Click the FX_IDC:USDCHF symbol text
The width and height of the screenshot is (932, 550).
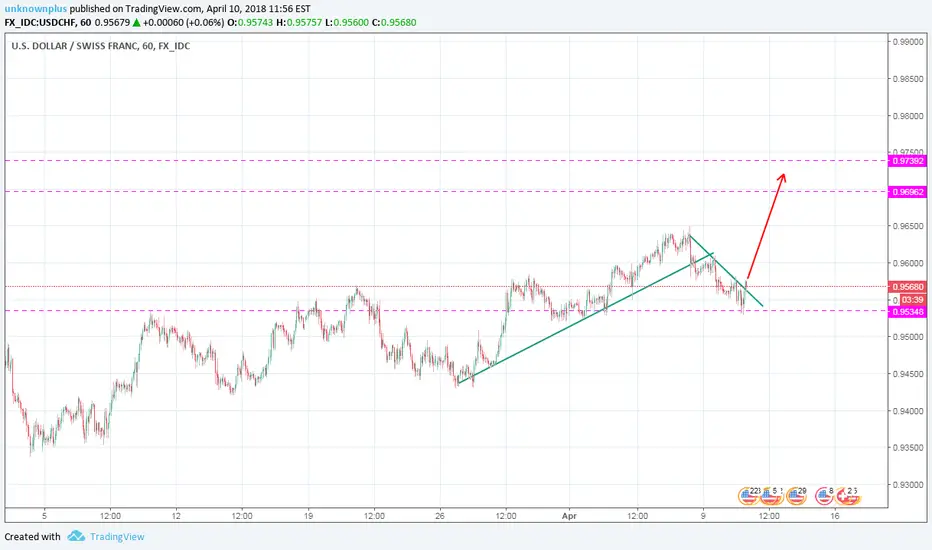click(x=39, y=23)
